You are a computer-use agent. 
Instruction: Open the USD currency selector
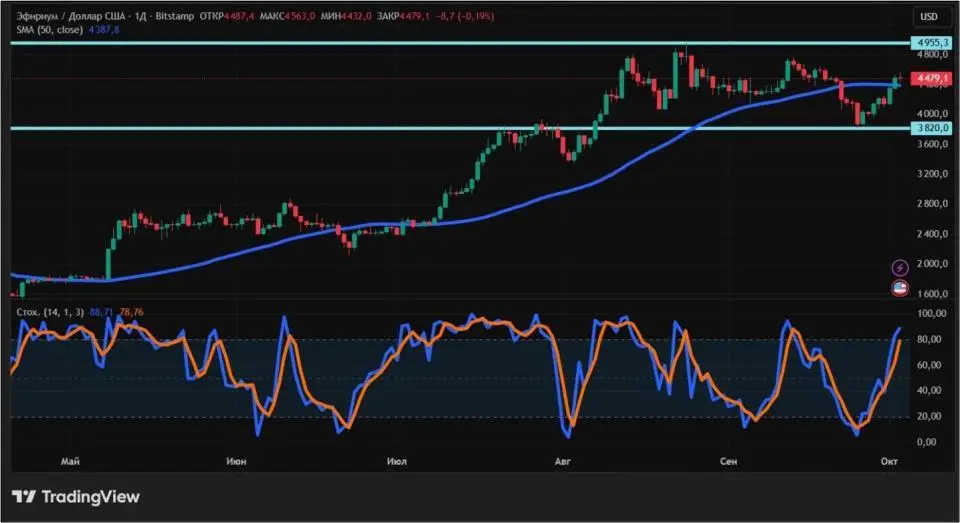tap(928, 16)
